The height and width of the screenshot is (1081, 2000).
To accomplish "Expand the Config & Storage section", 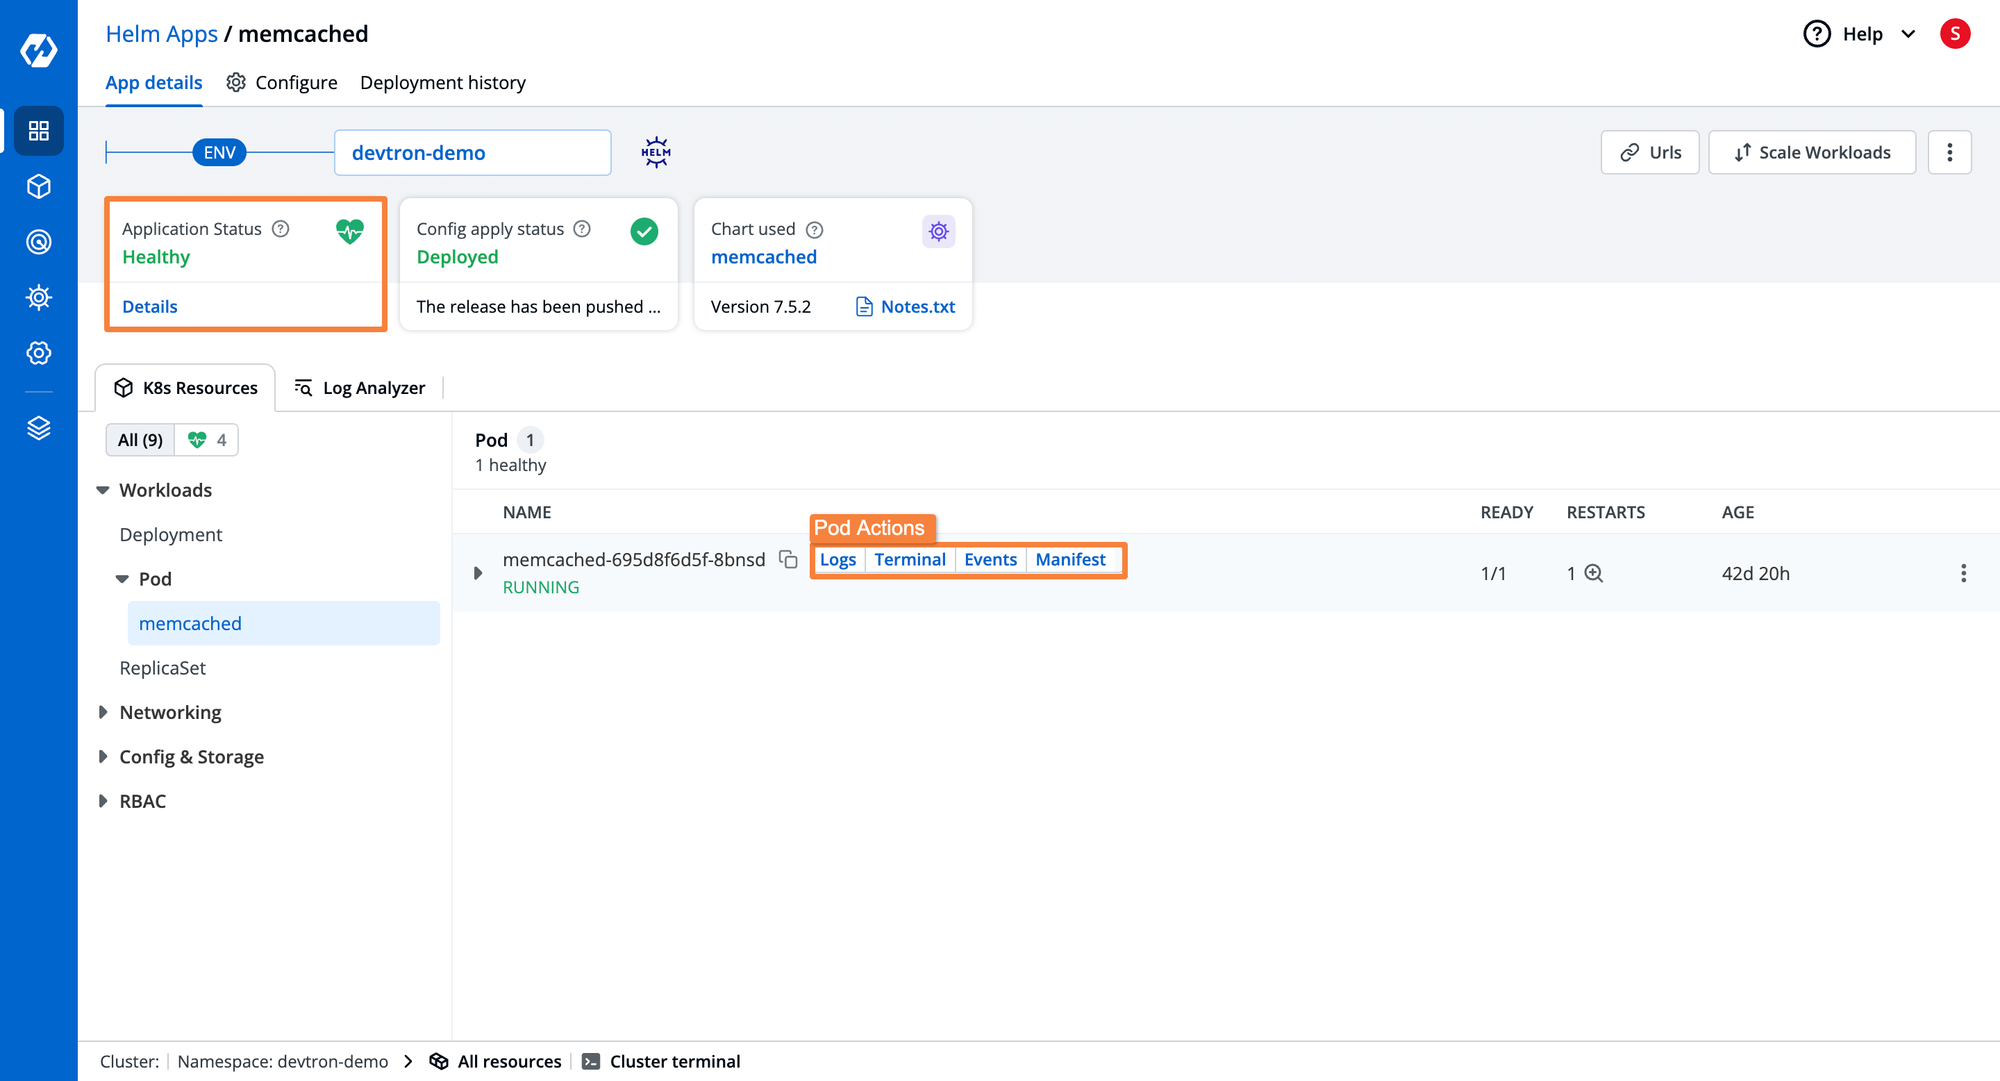I will point(102,757).
